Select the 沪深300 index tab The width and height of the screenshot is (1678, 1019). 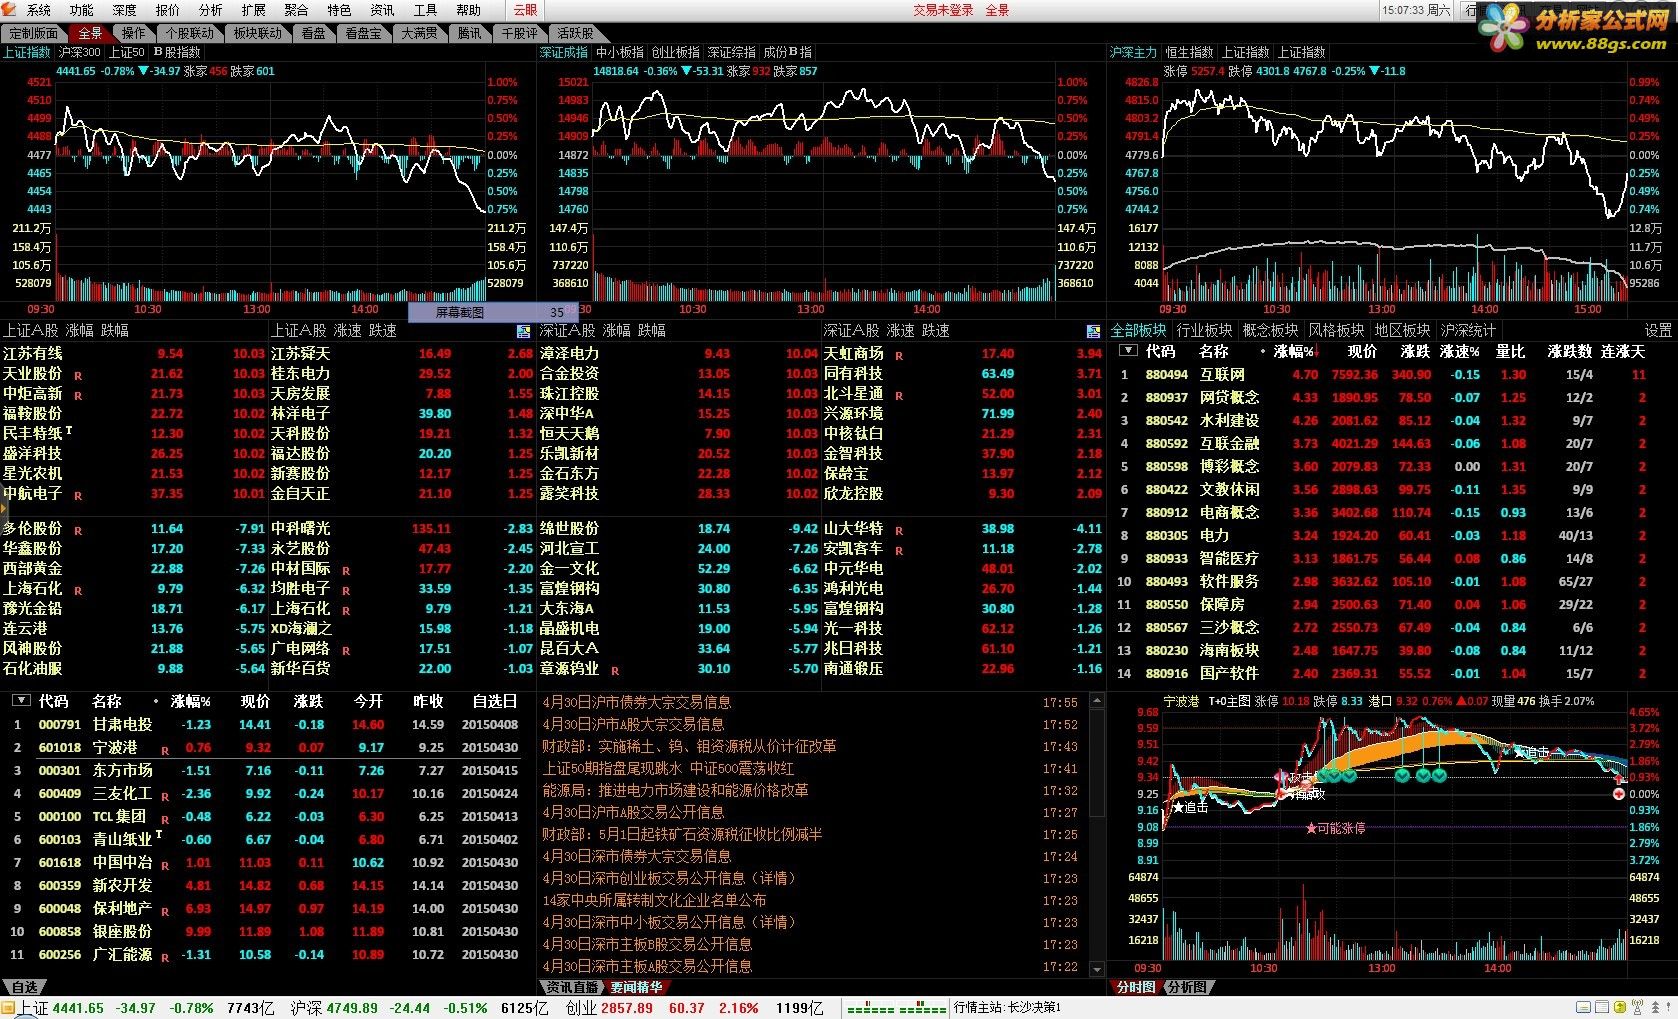click(80, 52)
